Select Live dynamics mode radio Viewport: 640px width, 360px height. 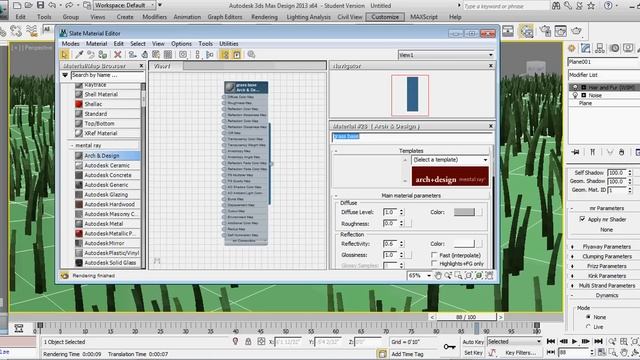click(588, 327)
